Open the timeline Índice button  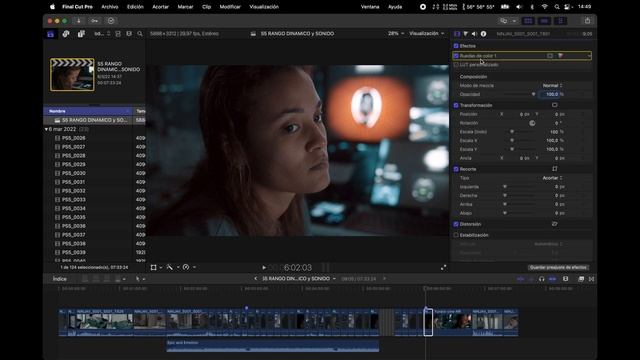point(60,279)
